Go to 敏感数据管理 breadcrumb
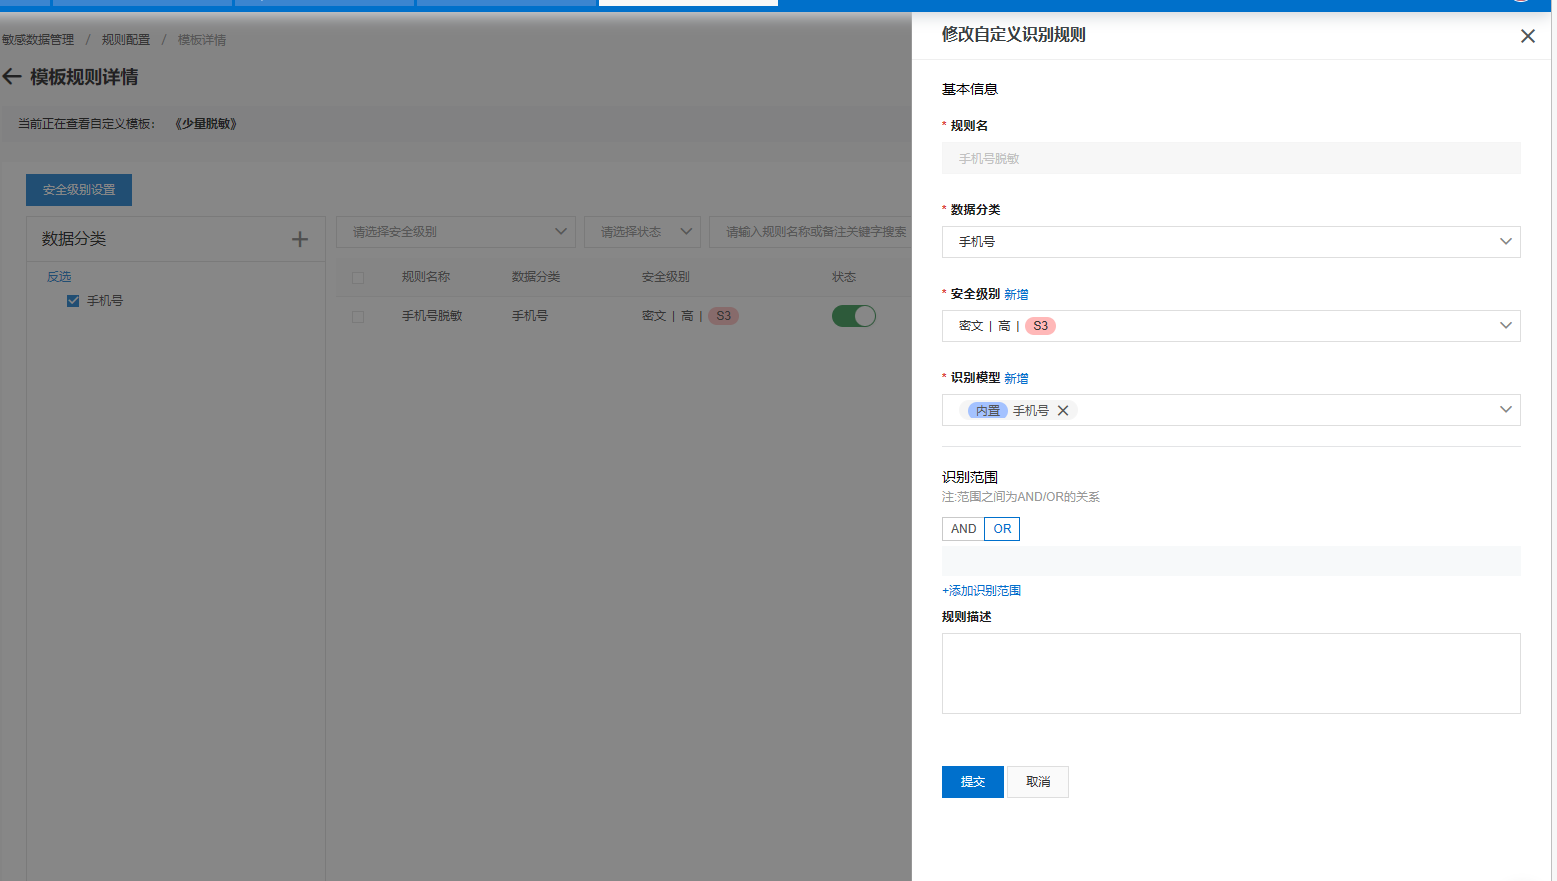 coord(38,40)
